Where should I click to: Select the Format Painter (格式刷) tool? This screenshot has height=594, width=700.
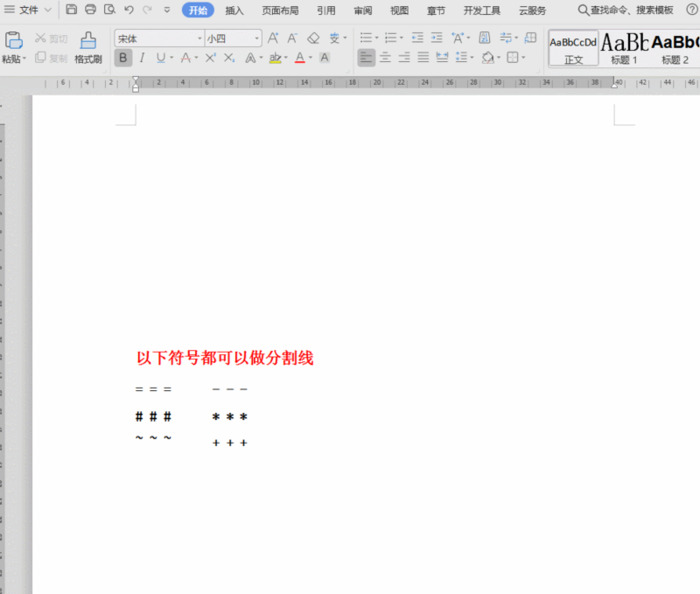pyautogui.click(x=88, y=48)
